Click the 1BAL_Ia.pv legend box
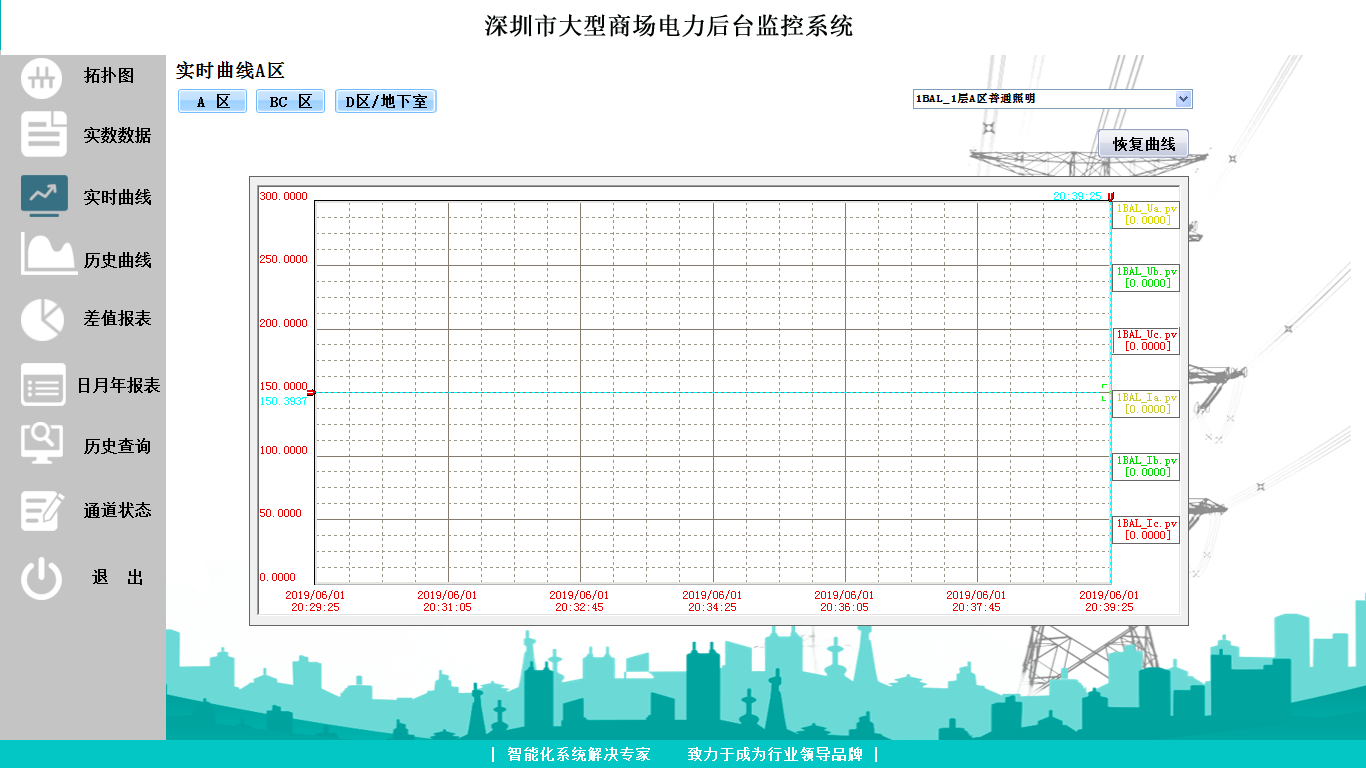1366x768 pixels. click(x=1146, y=403)
